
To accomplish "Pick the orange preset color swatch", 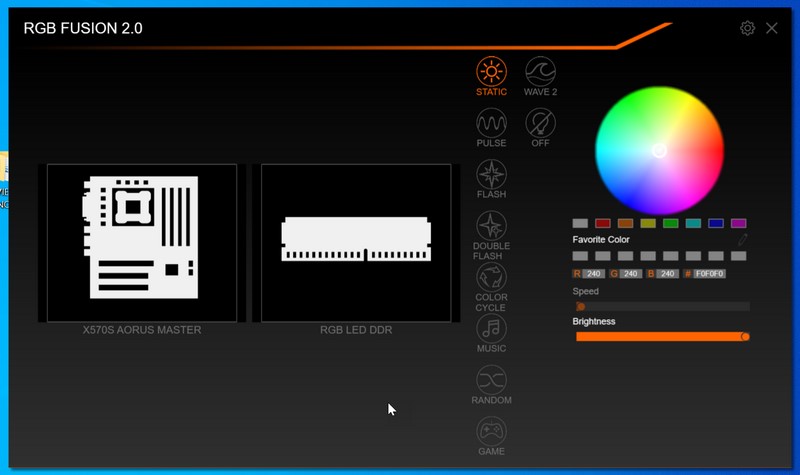I will pyautogui.click(x=626, y=223).
